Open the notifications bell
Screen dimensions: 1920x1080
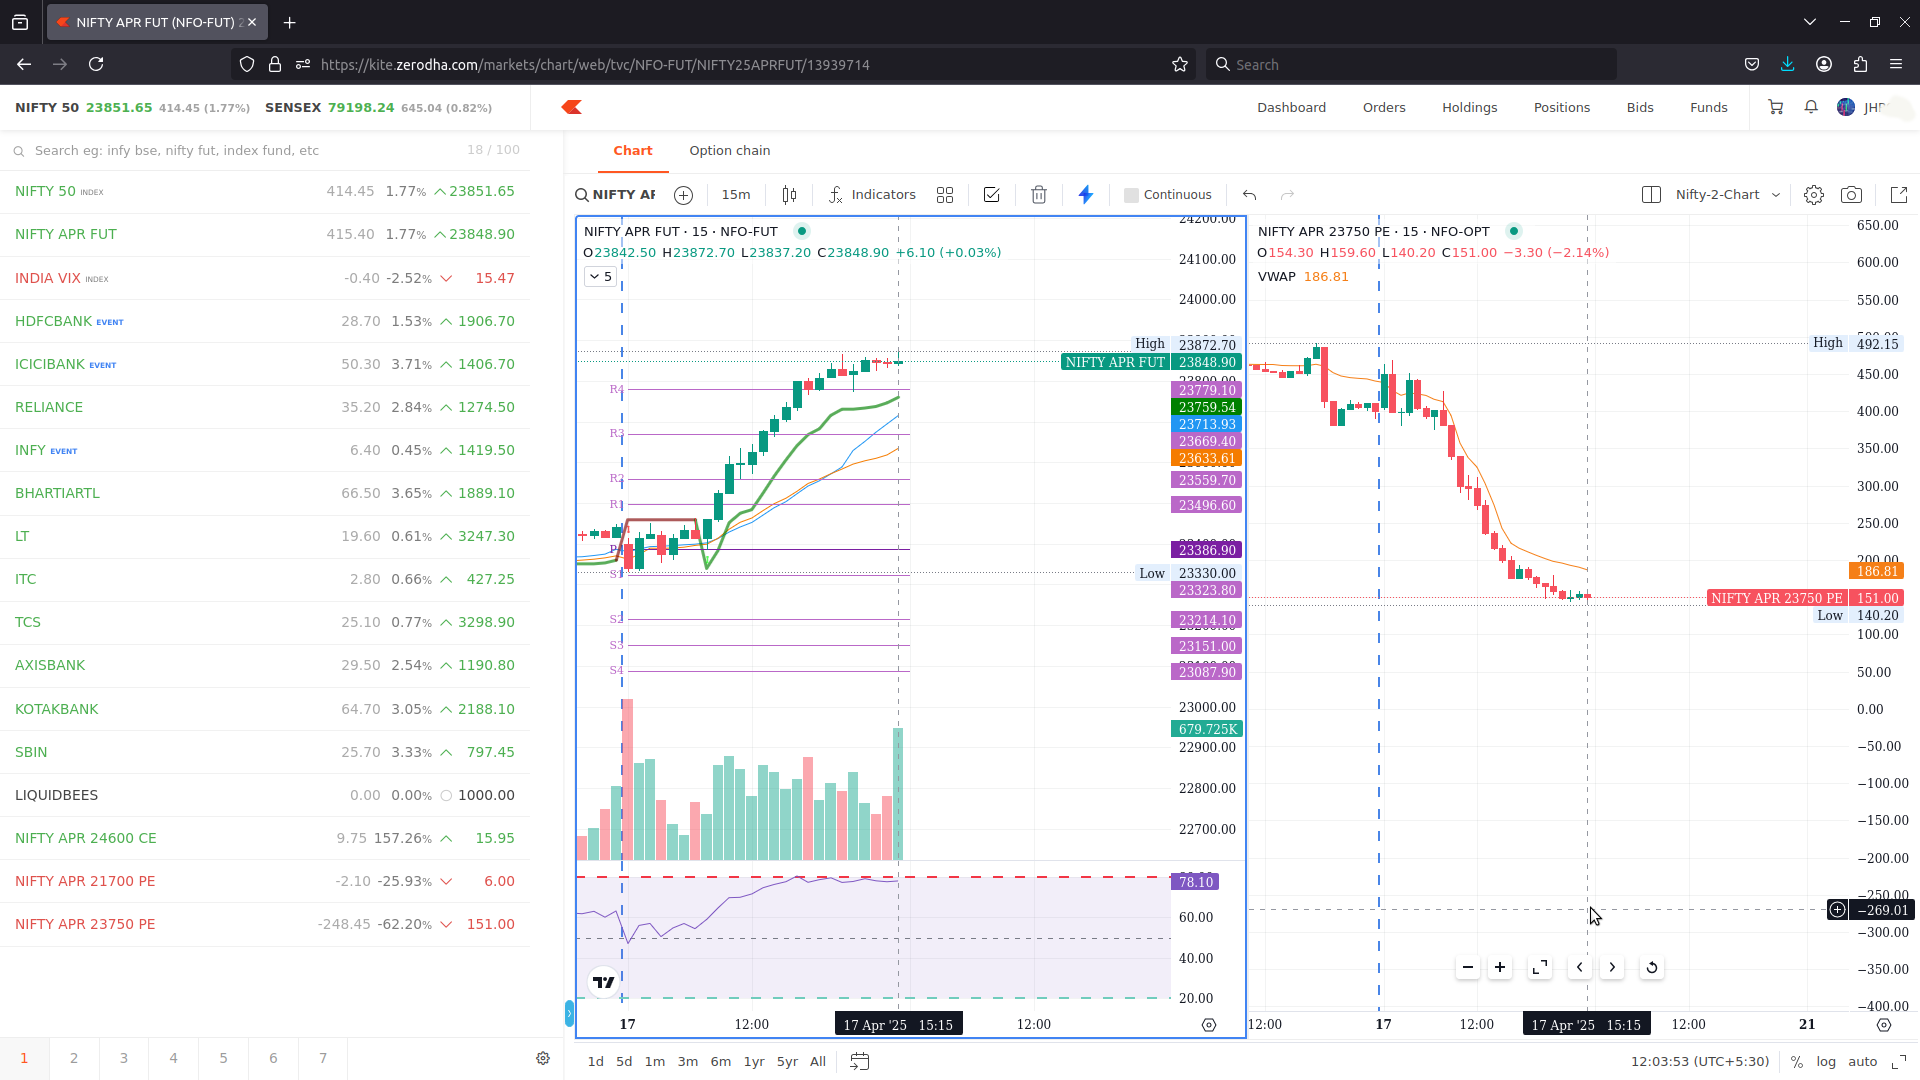(1811, 107)
